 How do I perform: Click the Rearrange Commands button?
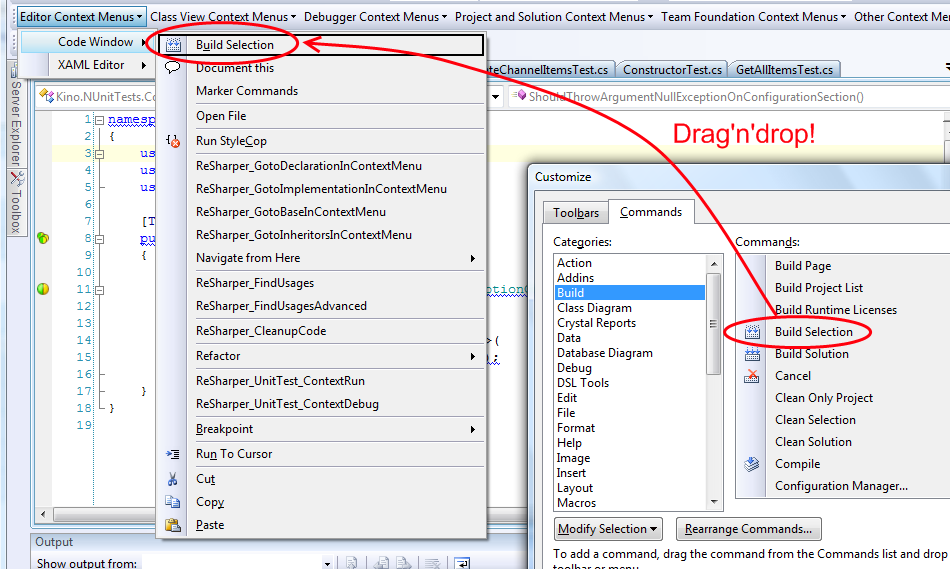coord(748,529)
